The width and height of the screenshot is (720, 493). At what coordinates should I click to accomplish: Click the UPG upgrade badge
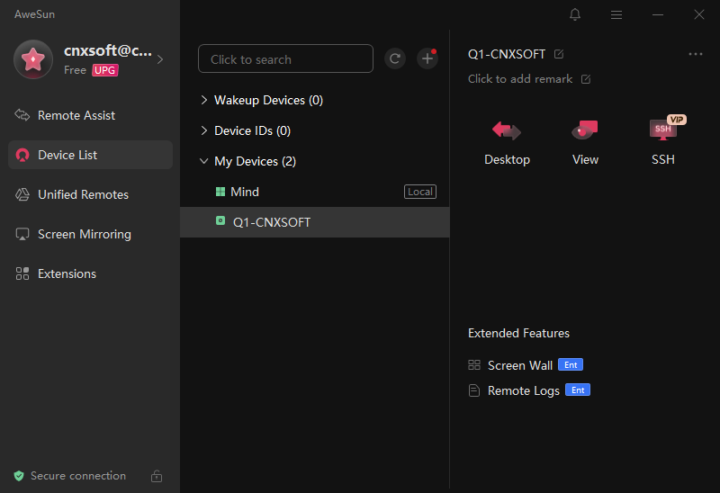pos(105,70)
